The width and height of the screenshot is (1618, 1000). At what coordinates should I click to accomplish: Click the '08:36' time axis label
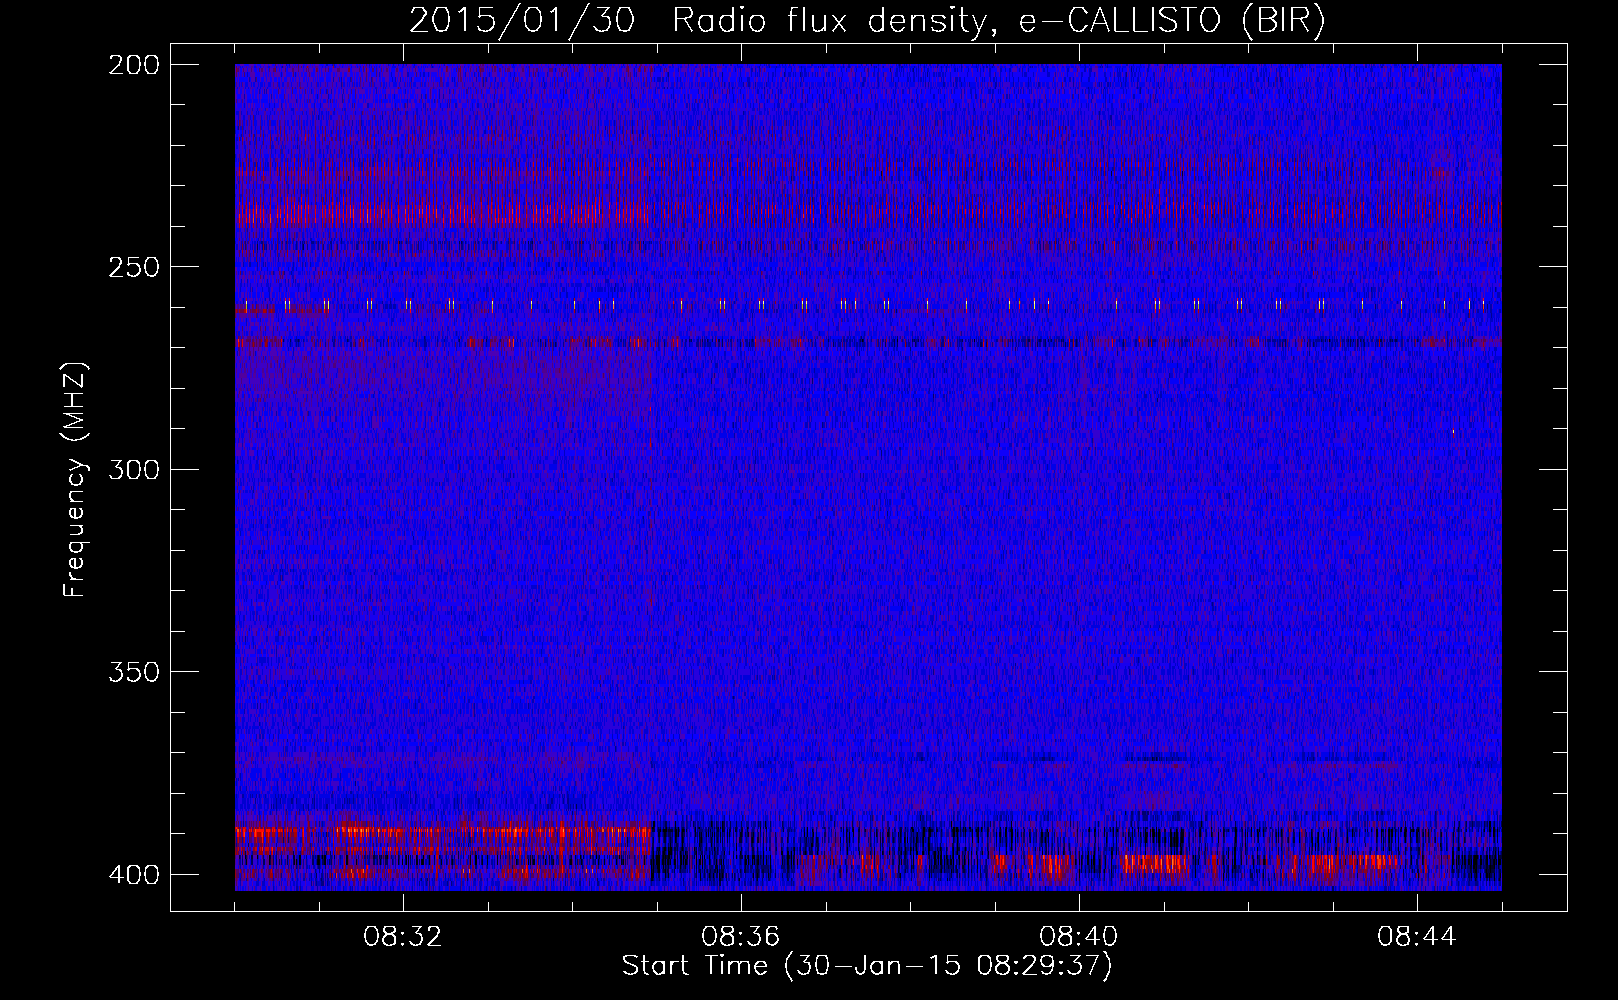click(741, 937)
